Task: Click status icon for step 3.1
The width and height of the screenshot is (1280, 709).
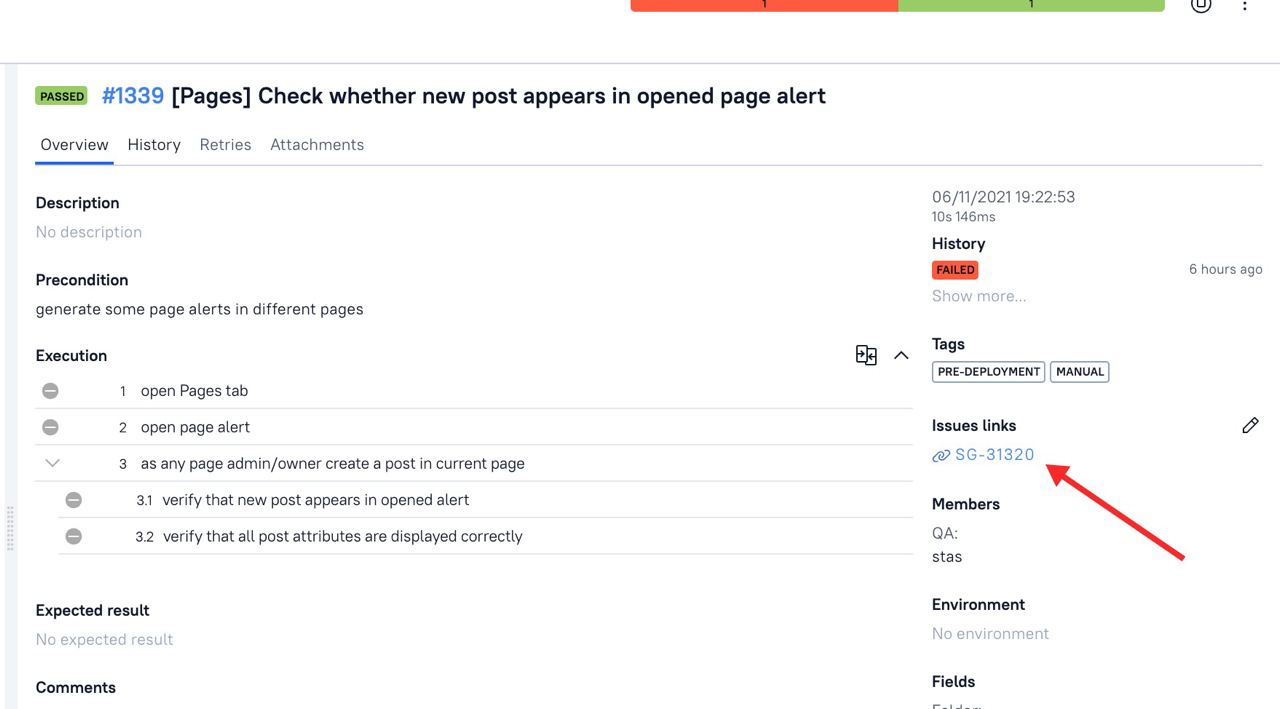Action: pos(74,500)
